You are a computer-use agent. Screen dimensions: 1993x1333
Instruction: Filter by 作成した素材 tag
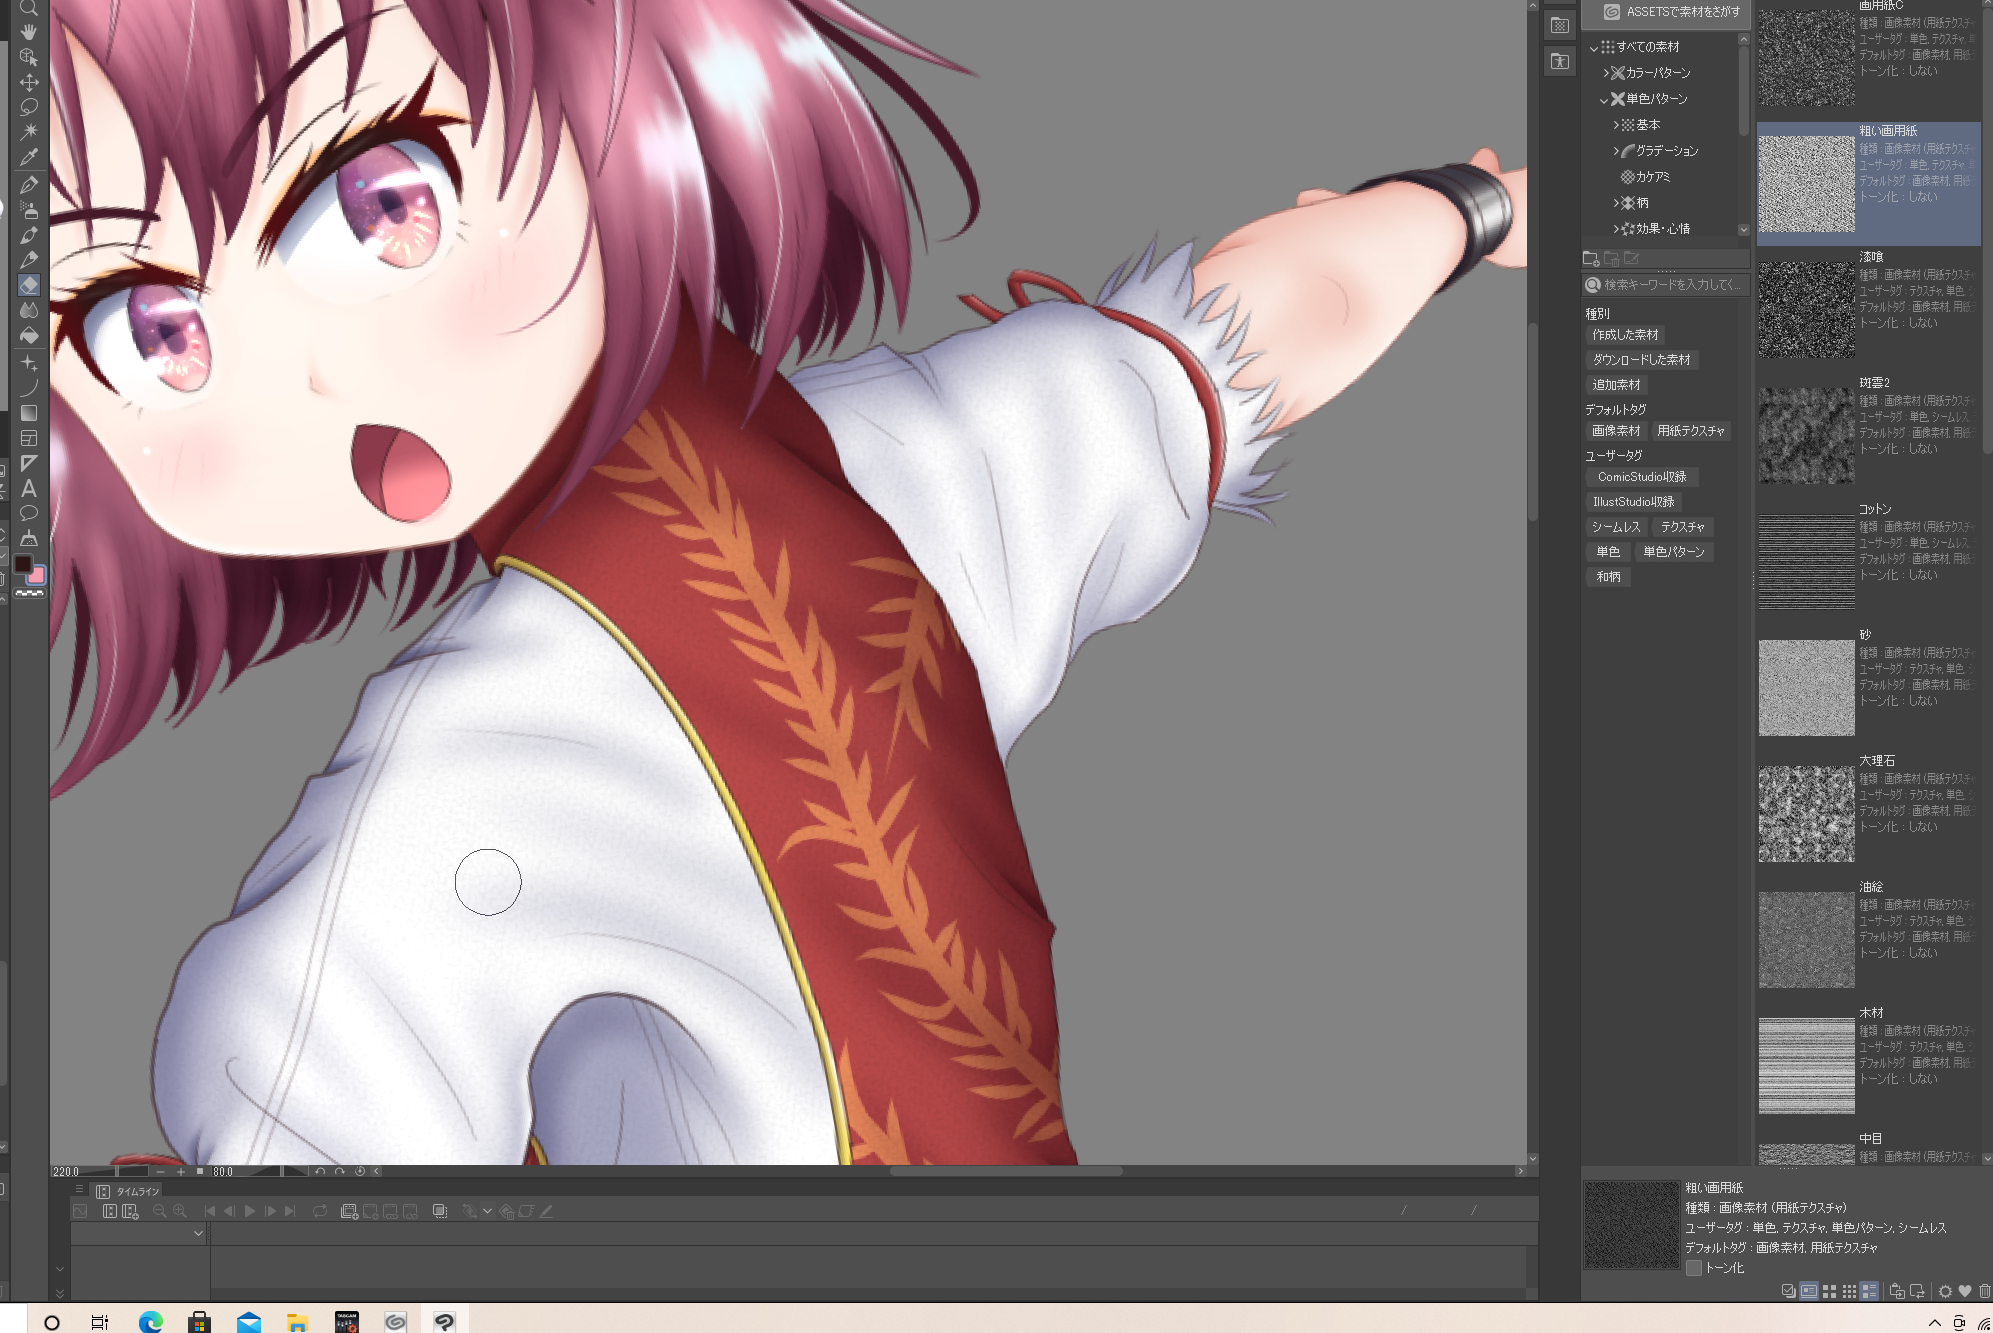pos(1625,335)
